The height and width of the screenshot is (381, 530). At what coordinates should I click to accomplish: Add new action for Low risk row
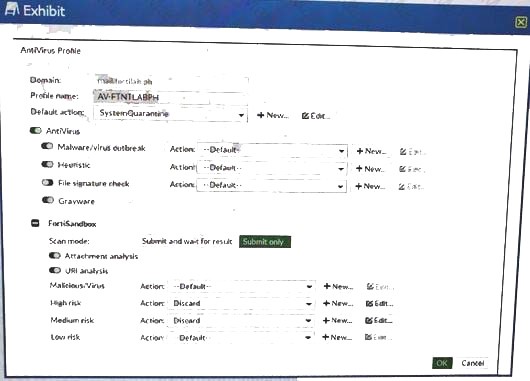click(337, 337)
